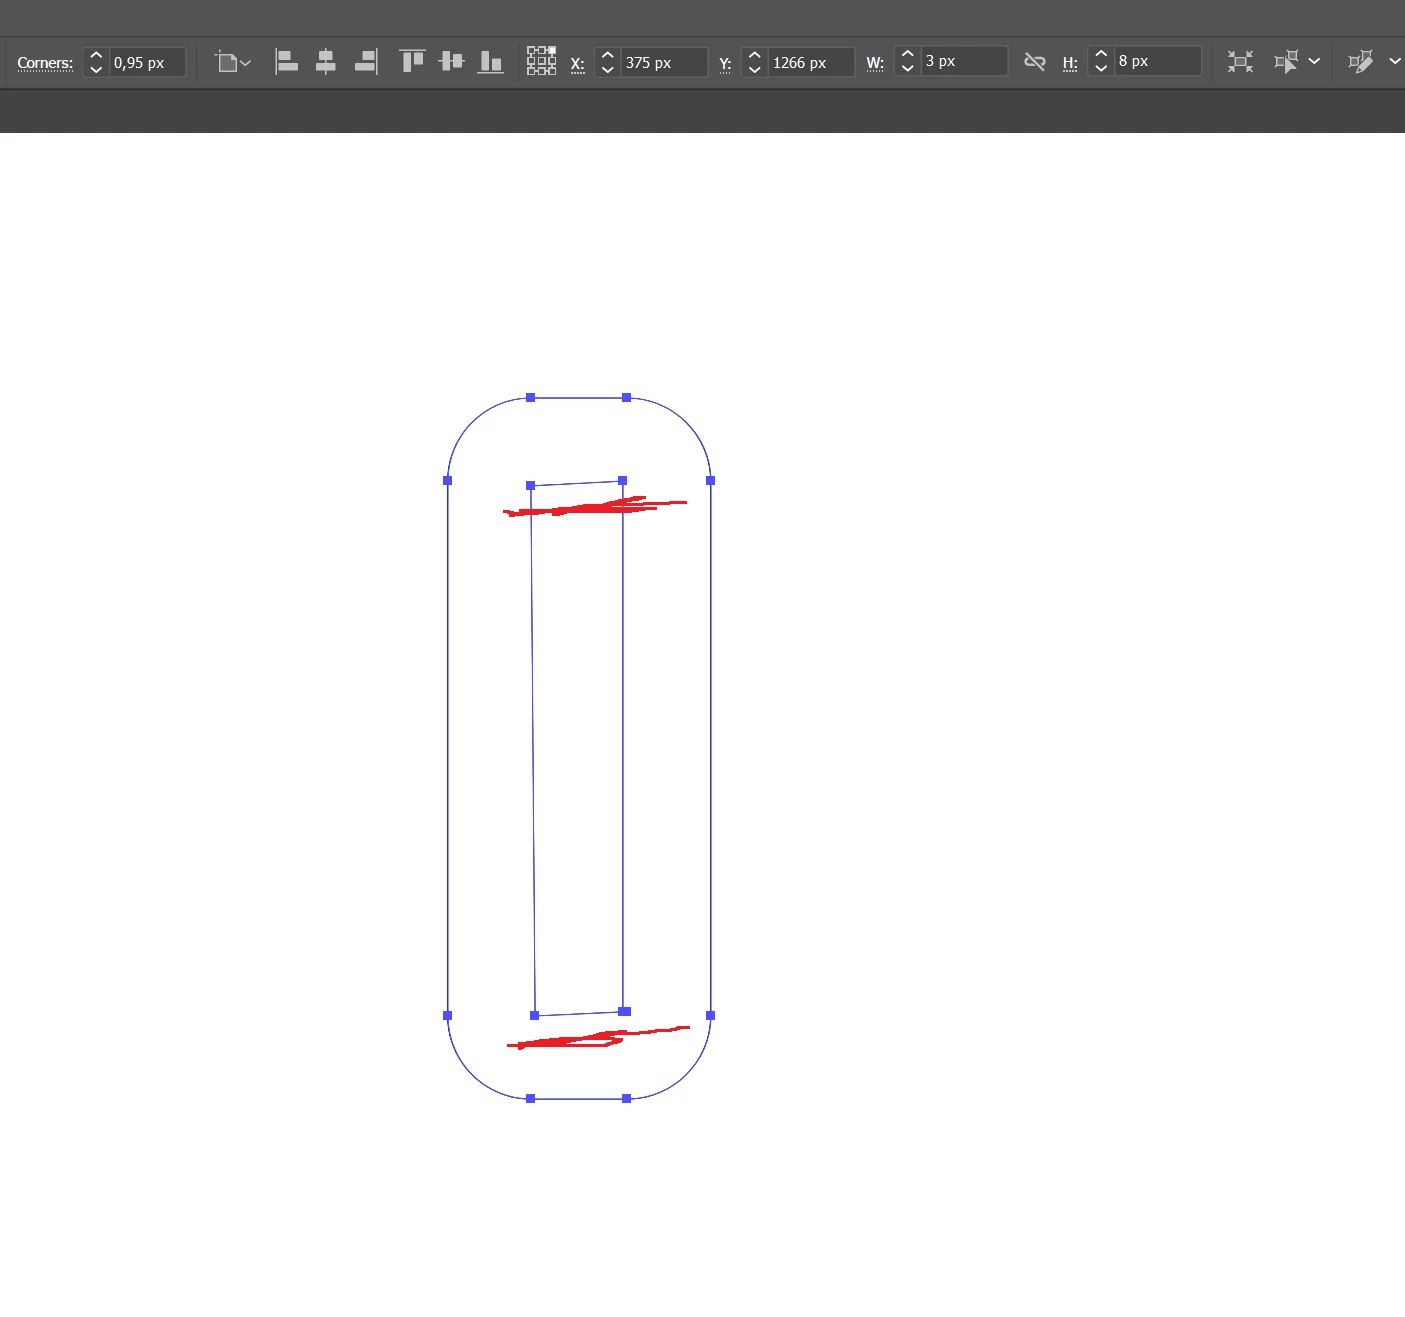The image size is (1405, 1317).
Task: Align objects to vertical center
Action: pyautogui.click(x=451, y=62)
